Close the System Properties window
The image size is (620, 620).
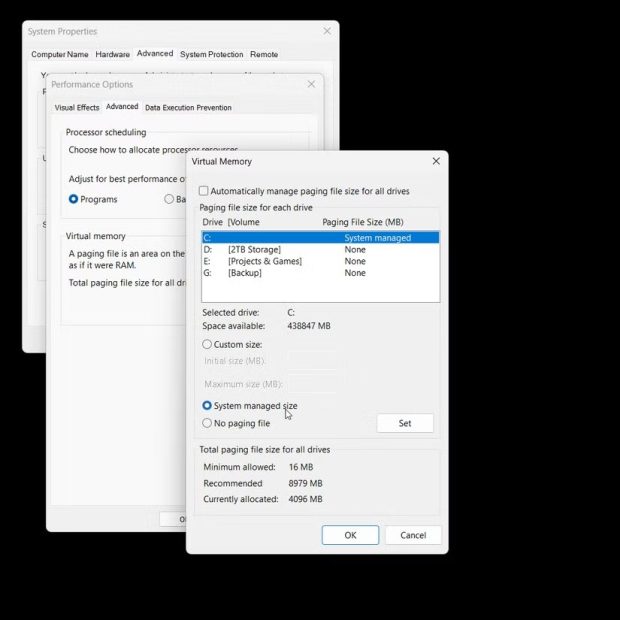coord(326,32)
